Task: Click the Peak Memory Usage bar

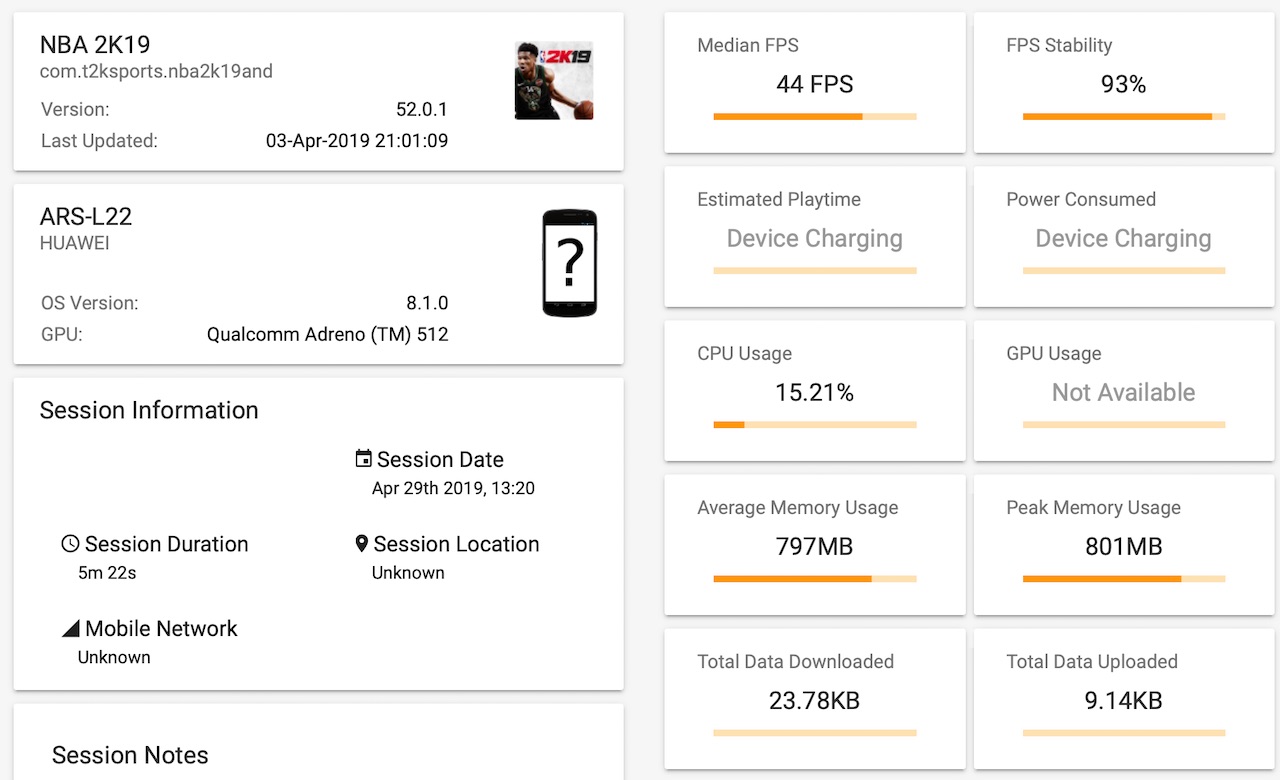Action: point(1124,579)
